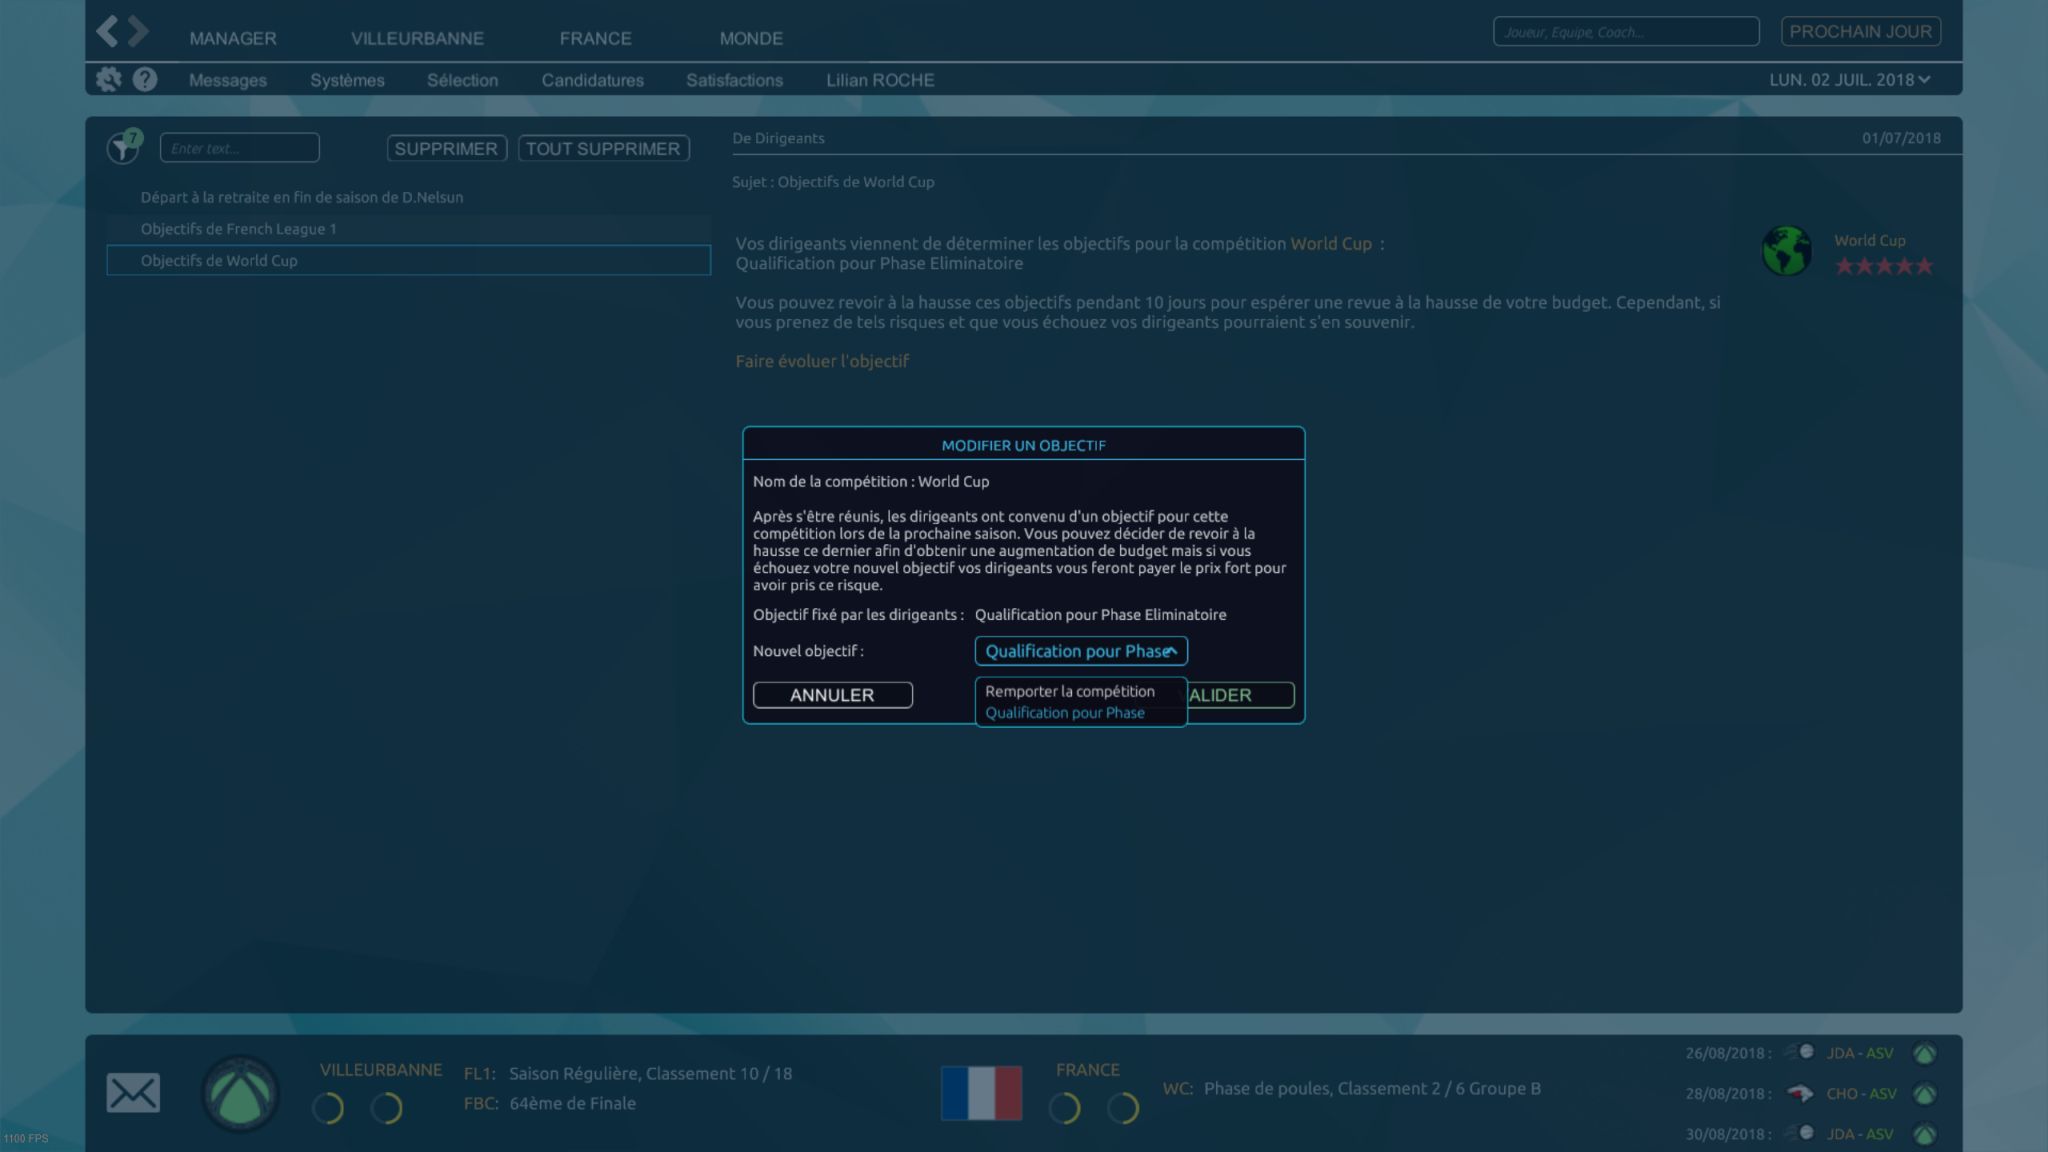Switch to the Satisfactions tab
The image size is (2048, 1152).
[x=734, y=80]
